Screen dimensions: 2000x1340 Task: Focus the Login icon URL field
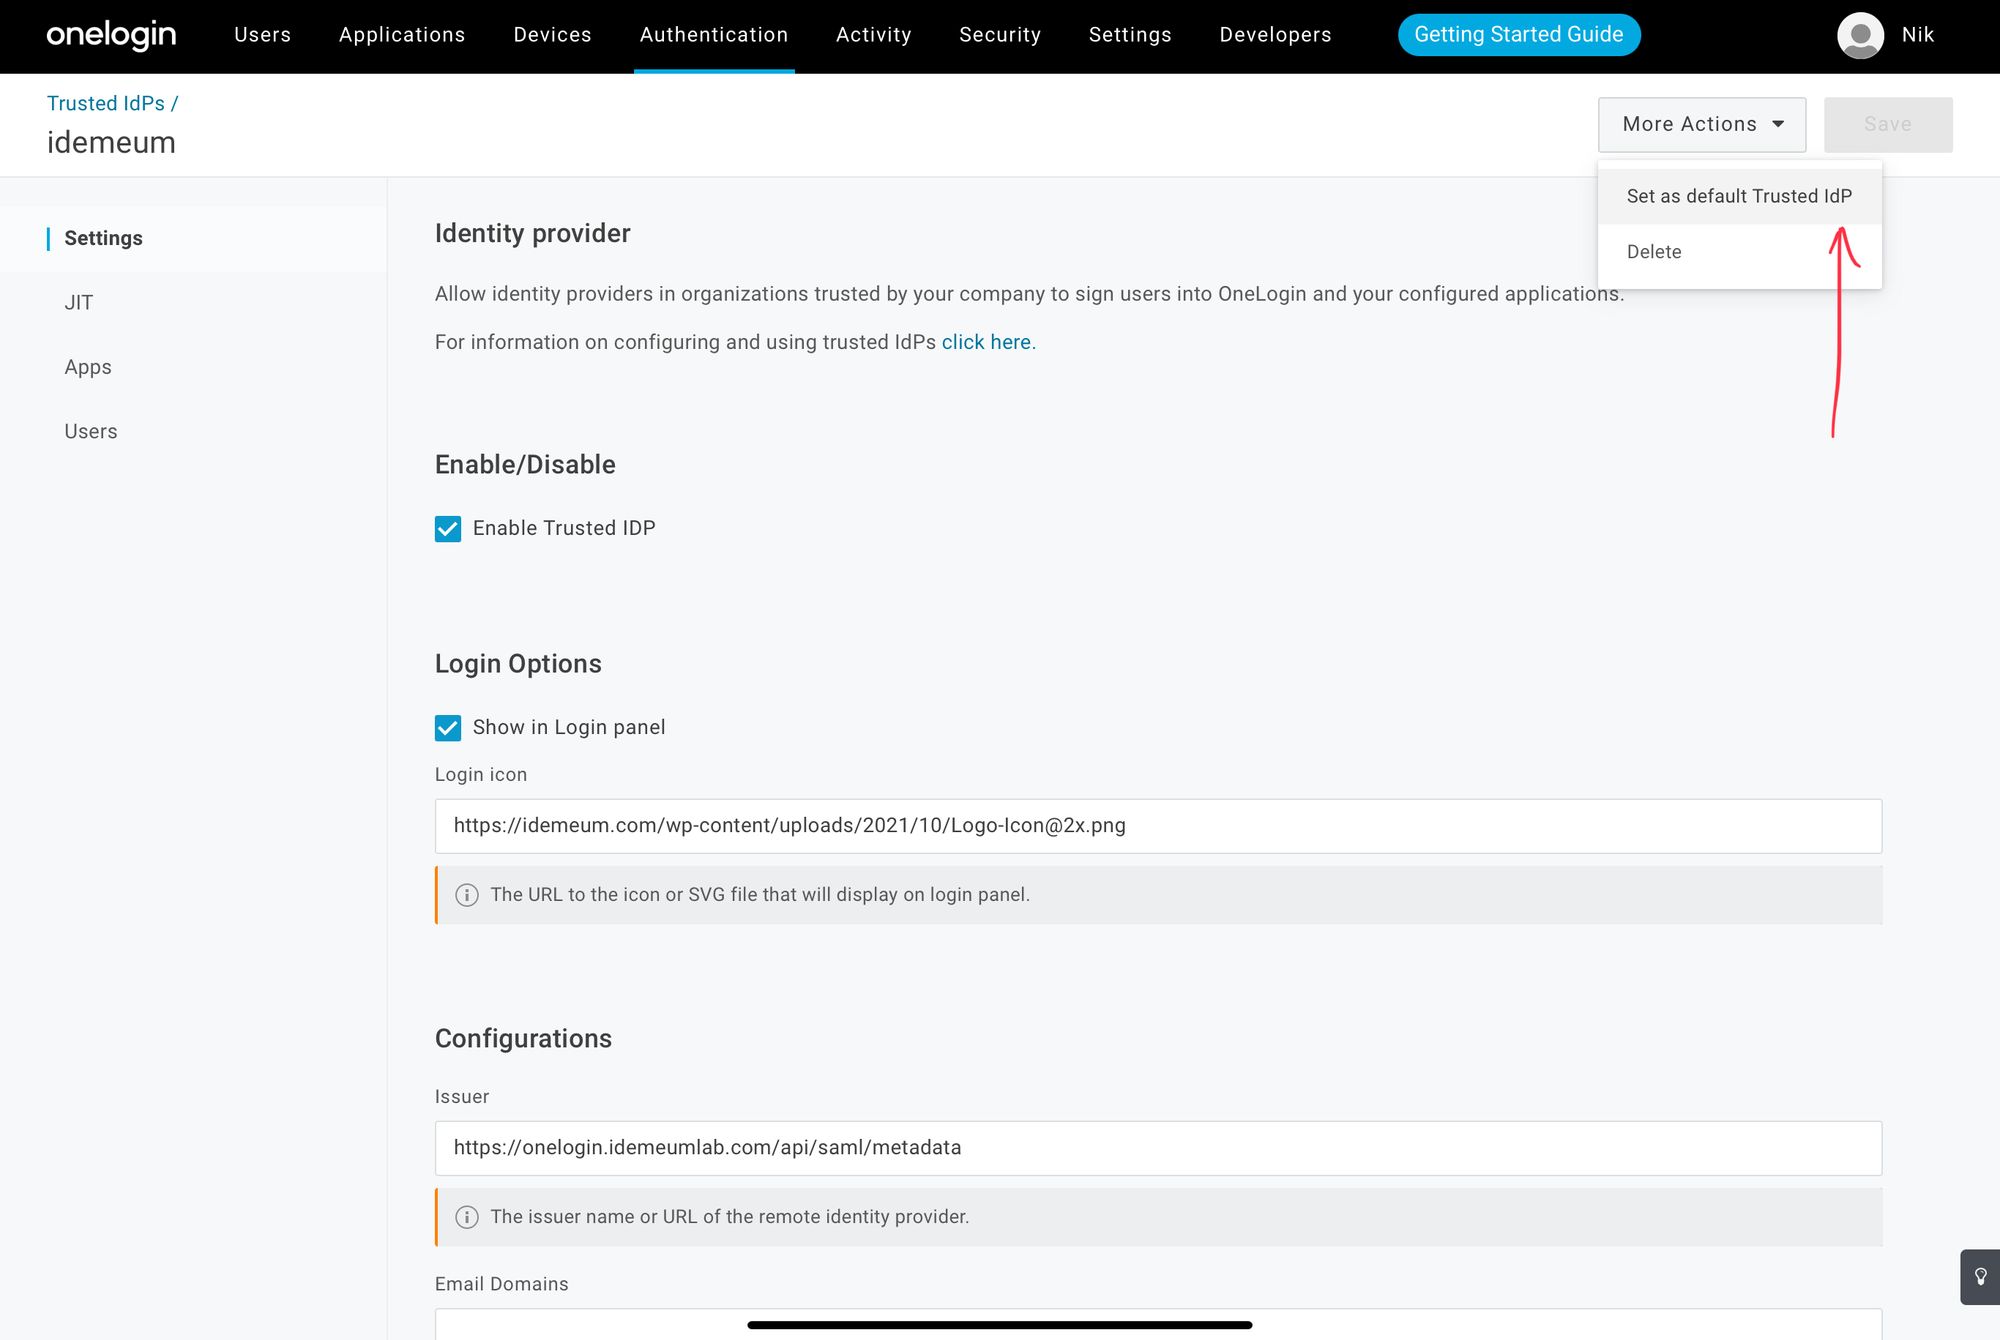click(1158, 826)
